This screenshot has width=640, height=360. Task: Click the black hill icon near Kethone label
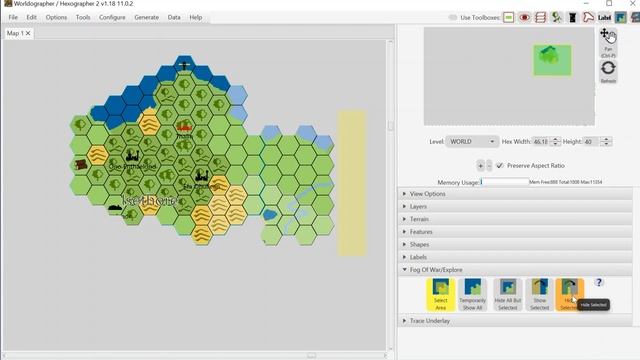115,208
